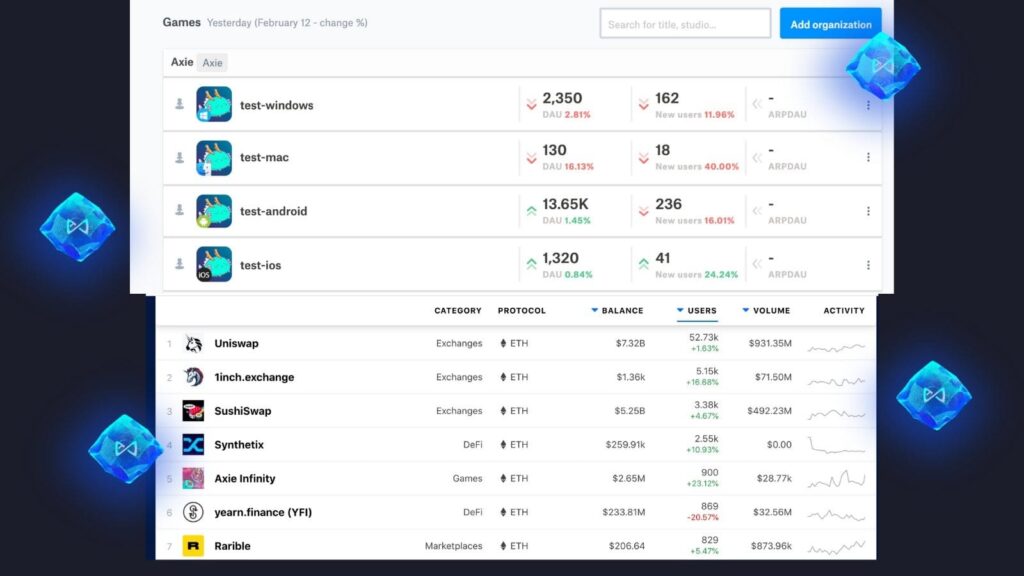Viewport: 1024px width, 576px height.
Task: Click SushiSwap dapp name
Action: coord(243,411)
